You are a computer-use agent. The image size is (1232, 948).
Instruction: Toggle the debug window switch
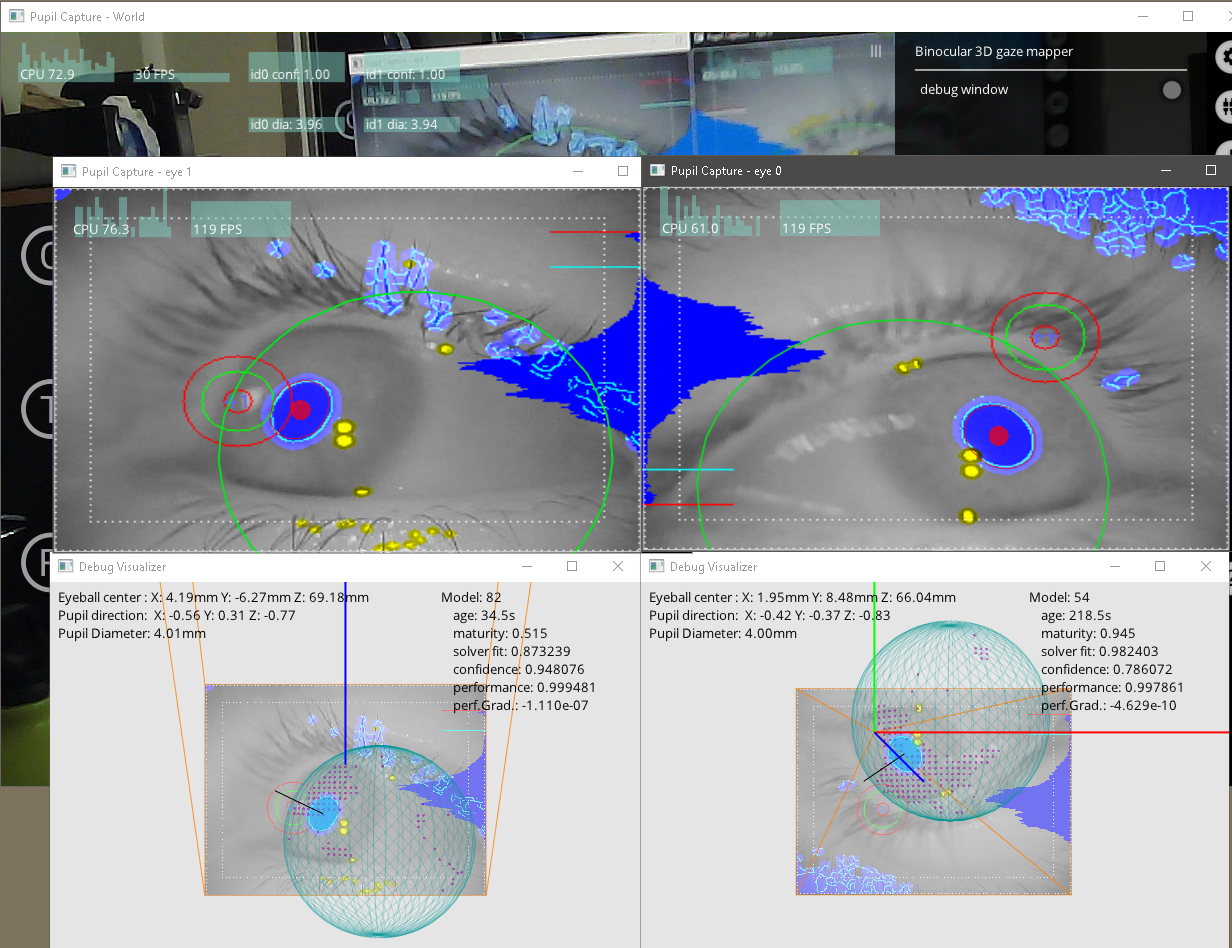pyautogui.click(x=1171, y=89)
